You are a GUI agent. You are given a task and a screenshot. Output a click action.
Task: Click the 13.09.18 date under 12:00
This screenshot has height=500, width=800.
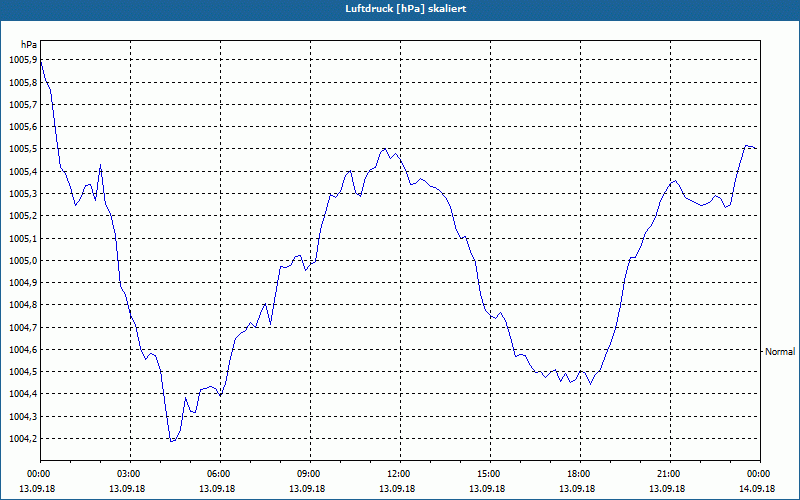click(397, 489)
